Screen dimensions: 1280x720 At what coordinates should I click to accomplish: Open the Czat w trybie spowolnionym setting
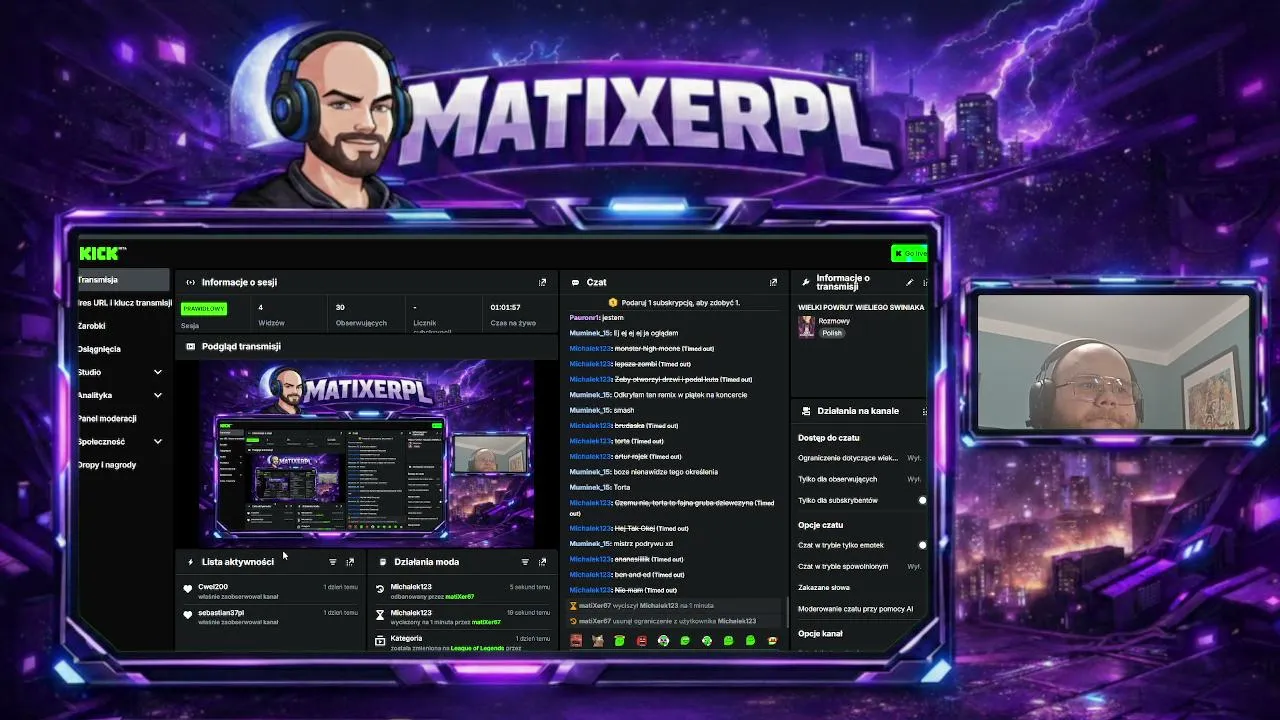(x=860, y=566)
